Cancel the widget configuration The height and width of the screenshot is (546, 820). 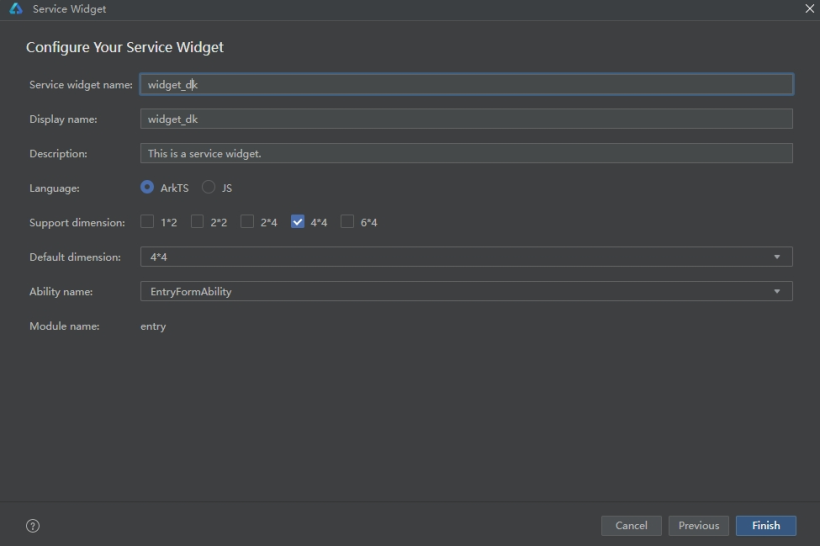click(x=631, y=526)
